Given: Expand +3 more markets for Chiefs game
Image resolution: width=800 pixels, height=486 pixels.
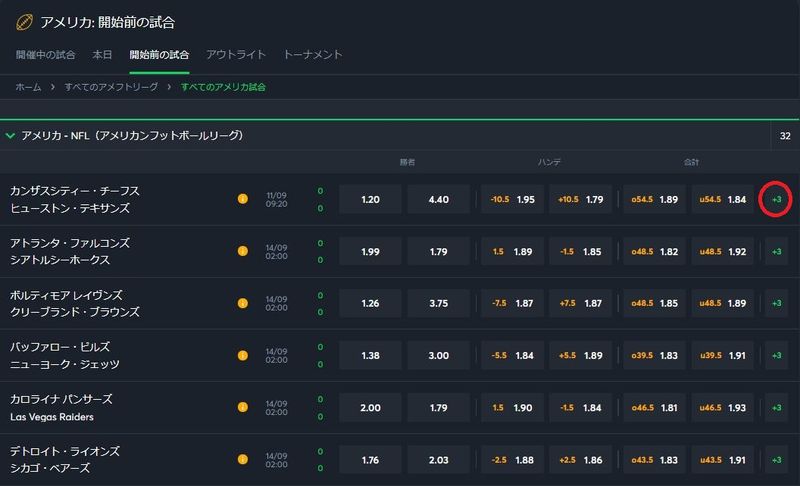Looking at the screenshot, I should [x=776, y=199].
